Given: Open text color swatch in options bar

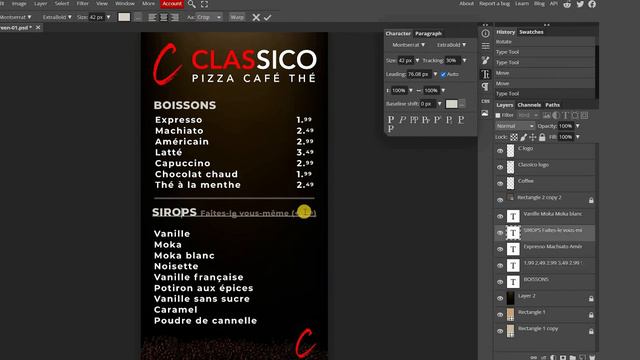Looking at the screenshot, I should tap(124, 17).
